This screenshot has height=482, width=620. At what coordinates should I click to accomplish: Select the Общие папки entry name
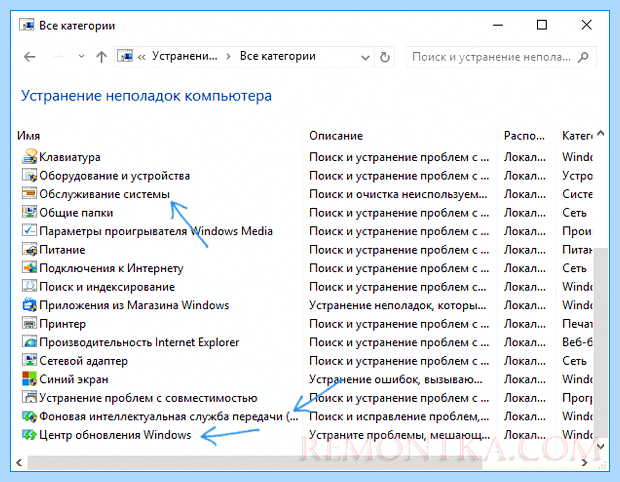76,213
